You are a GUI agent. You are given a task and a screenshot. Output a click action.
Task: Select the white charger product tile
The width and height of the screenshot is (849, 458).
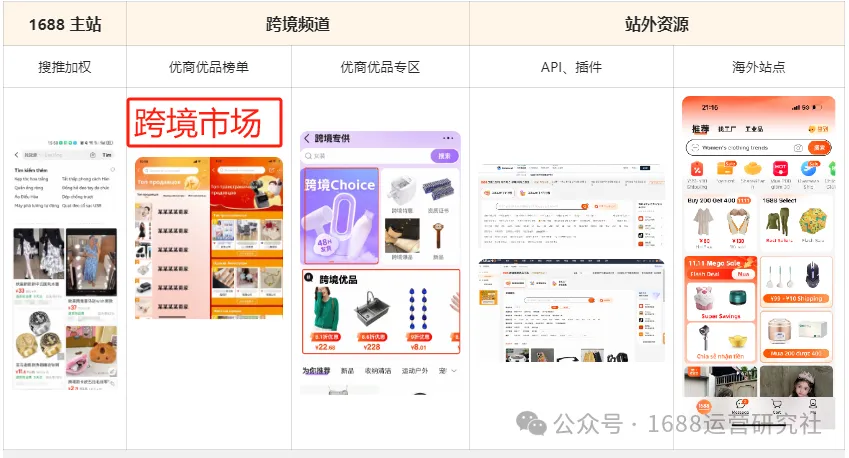coord(401,192)
